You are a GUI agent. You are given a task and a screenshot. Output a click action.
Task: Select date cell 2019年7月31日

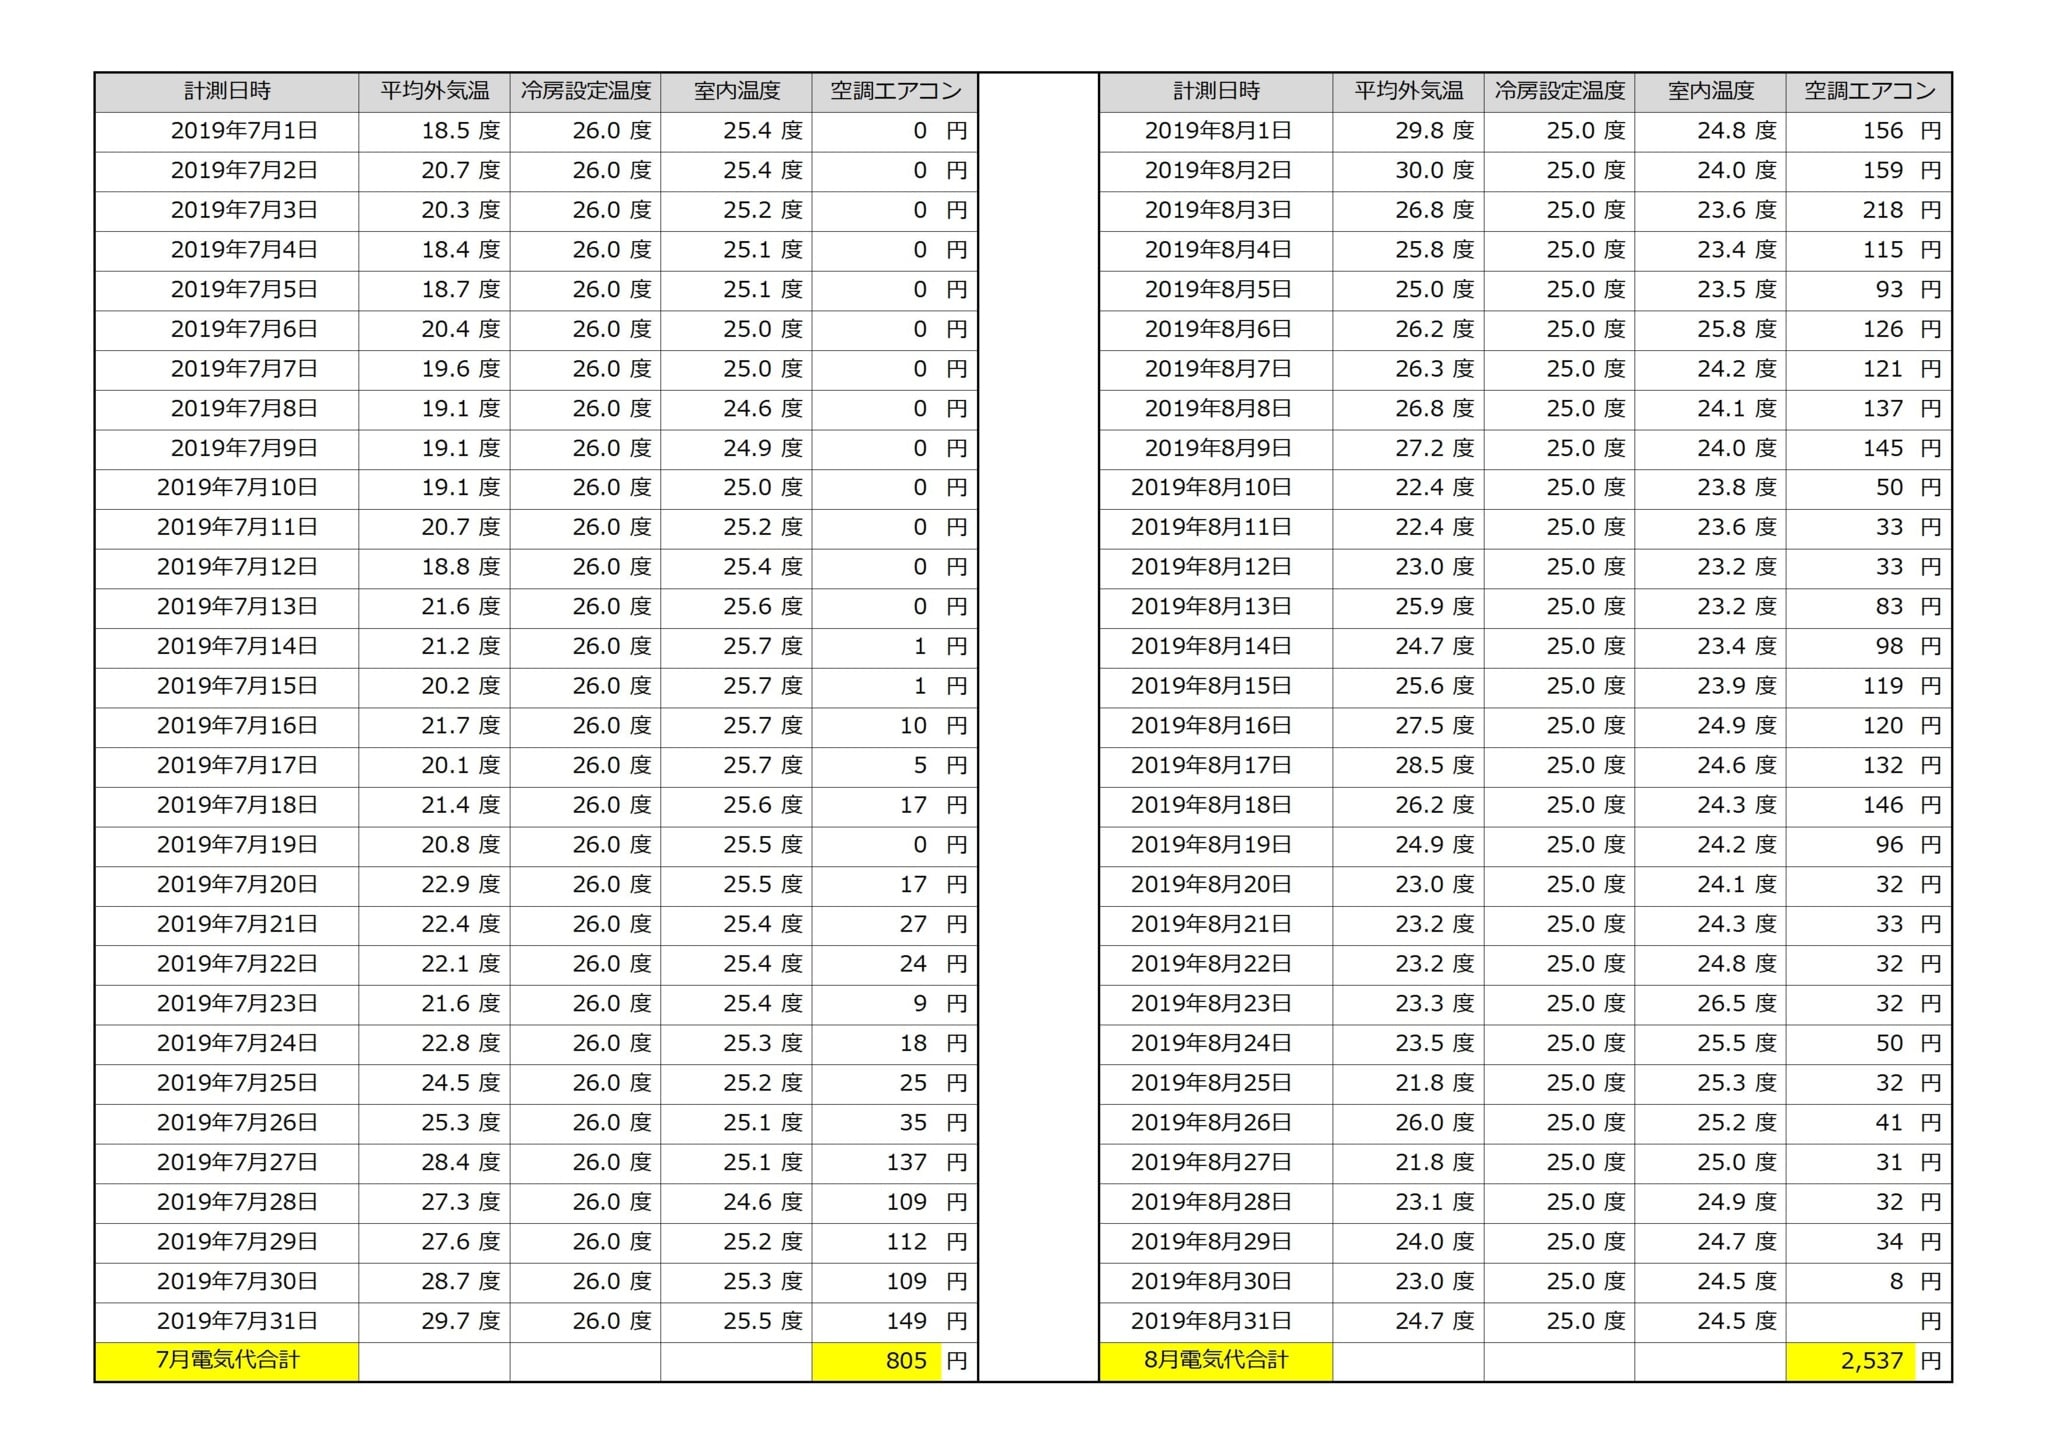click(227, 1321)
